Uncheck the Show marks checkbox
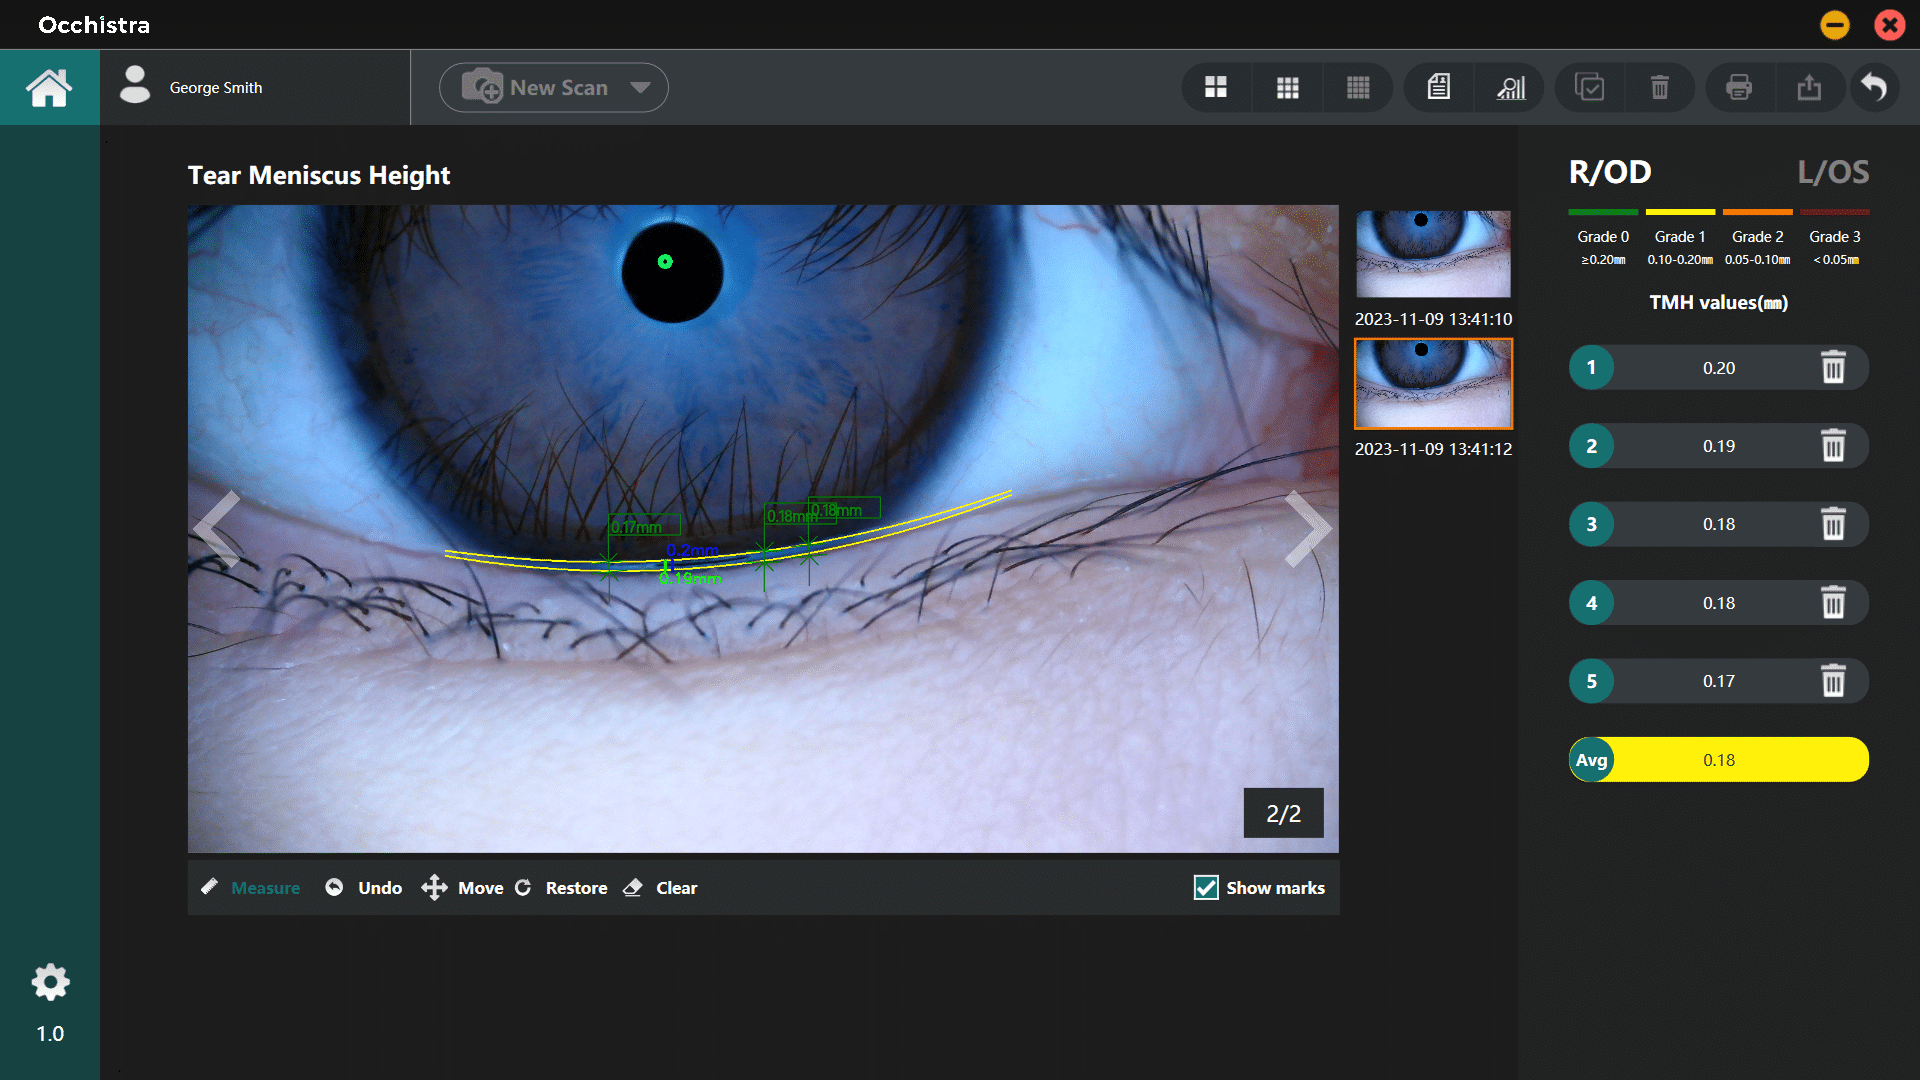This screenshot has height=1080, width=1920. pos(1206,888)
